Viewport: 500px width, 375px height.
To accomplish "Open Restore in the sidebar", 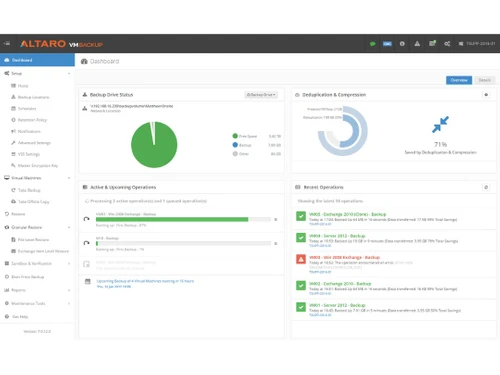I will 18,214.
